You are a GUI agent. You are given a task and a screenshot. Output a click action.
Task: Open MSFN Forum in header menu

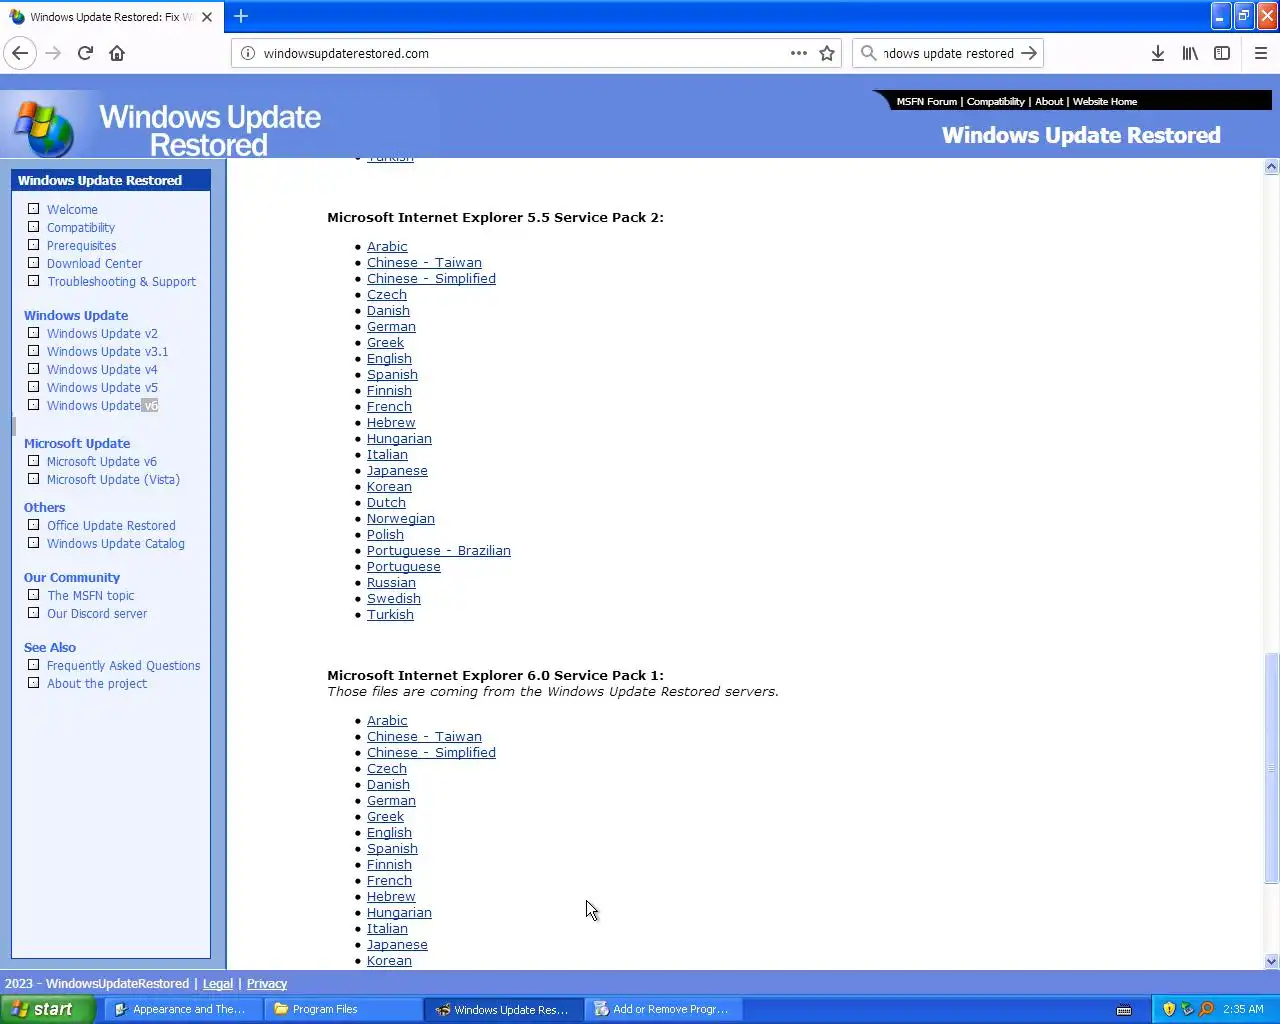point(926,101)
